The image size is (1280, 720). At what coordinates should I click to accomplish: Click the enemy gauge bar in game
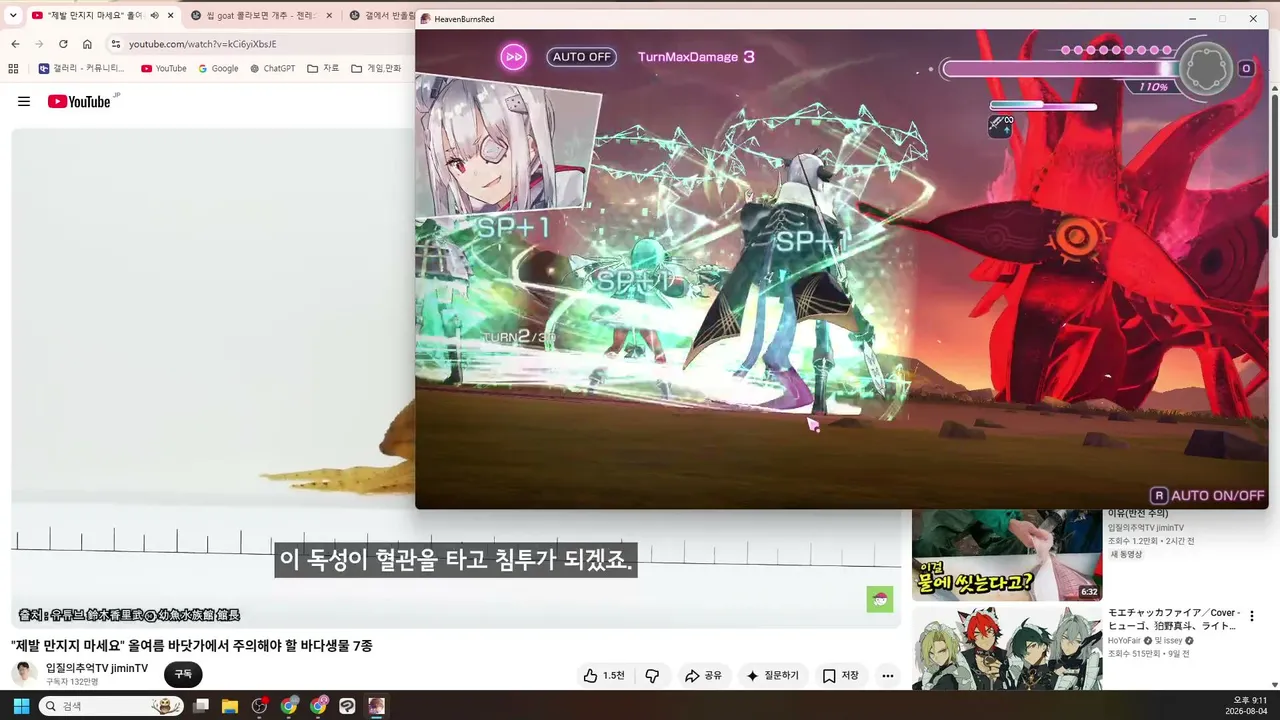1060,69
